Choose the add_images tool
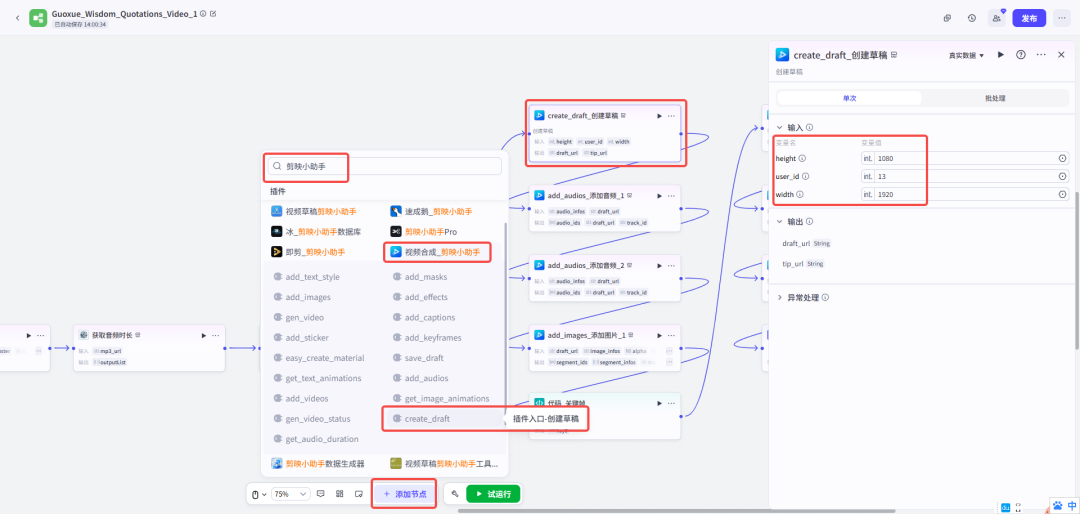Screen dimensions: 1080x514 point(302,297)
